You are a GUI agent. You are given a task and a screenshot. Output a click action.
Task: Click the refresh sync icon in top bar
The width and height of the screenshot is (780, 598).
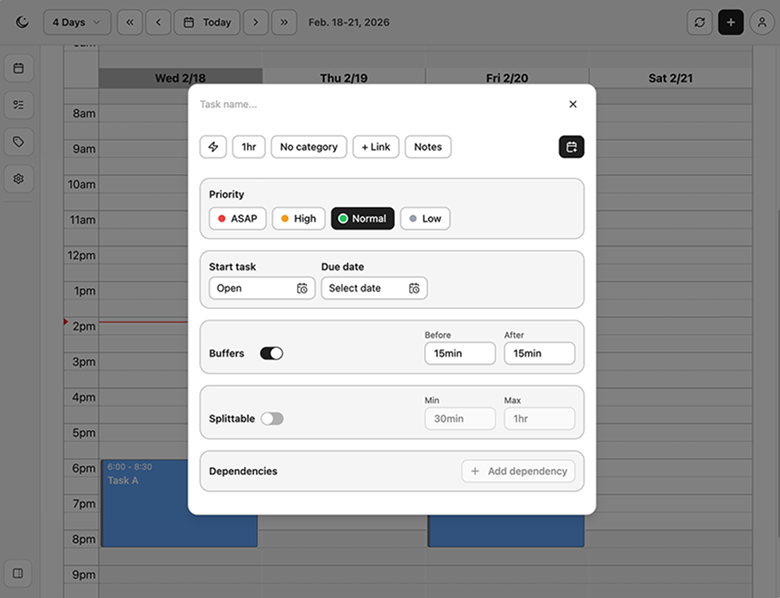pos(700,22)
